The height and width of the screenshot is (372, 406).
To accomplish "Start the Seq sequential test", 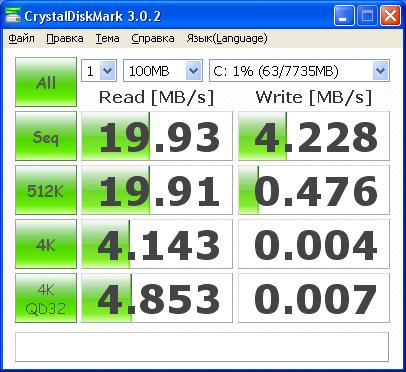I will tap(46, 136).
